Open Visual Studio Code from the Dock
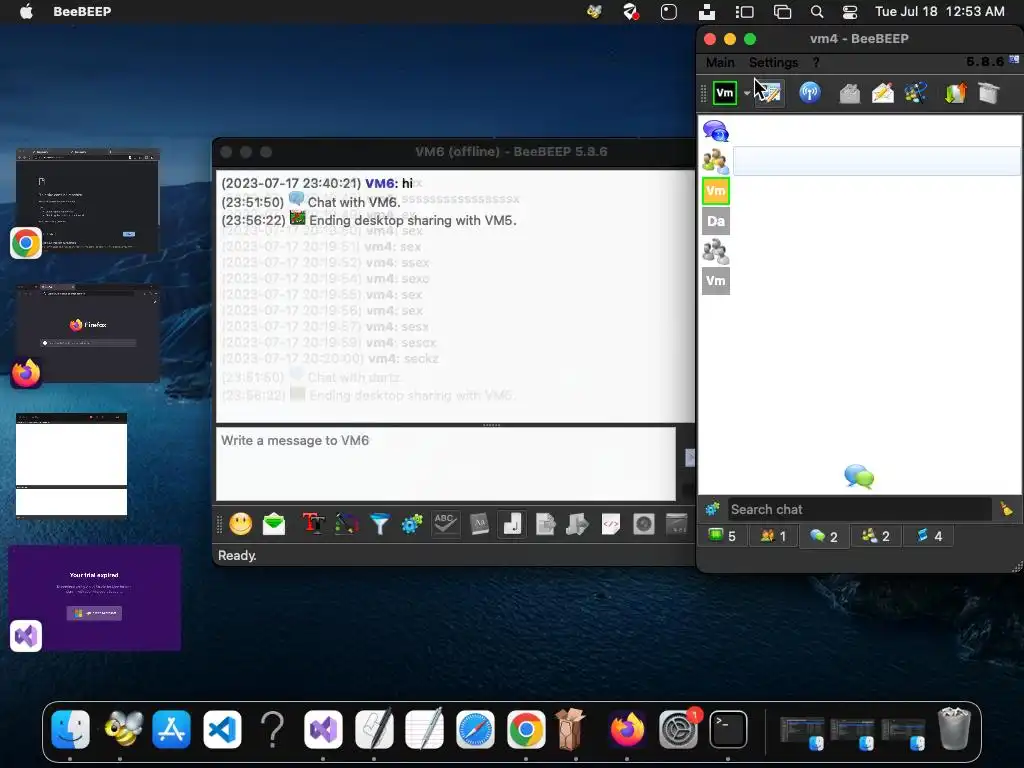 point(222,729)
